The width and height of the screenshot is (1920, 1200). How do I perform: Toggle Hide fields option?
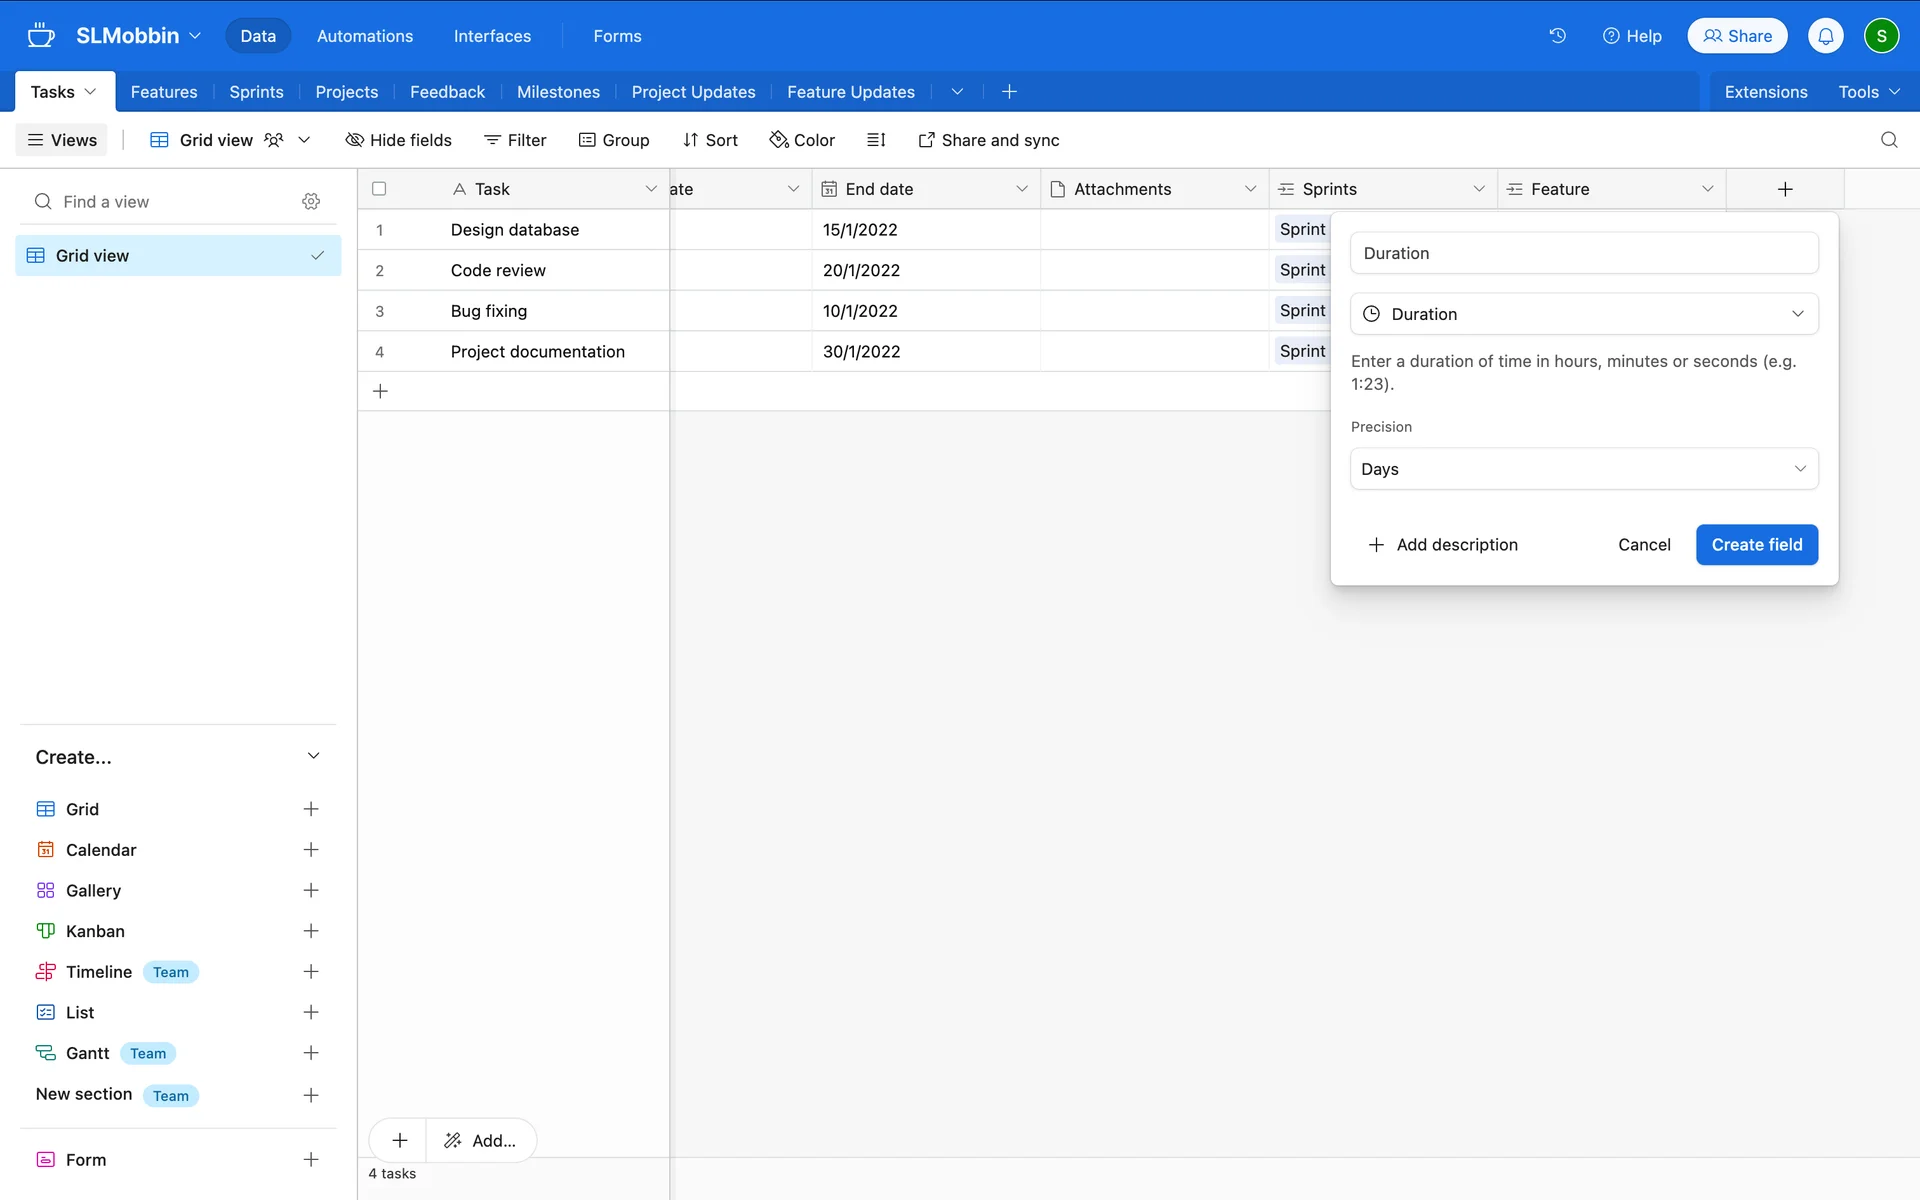(398, 140)
